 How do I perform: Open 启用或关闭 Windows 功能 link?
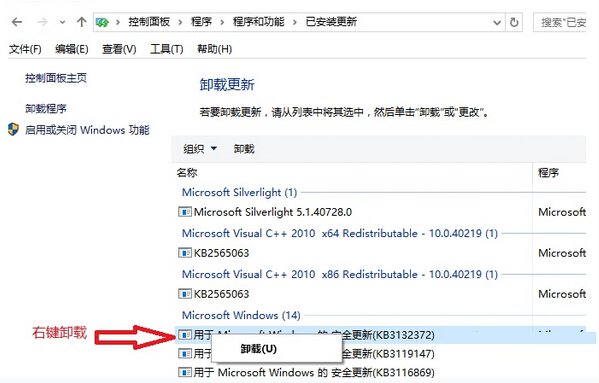pyautogui.click(x=87, y=130)
